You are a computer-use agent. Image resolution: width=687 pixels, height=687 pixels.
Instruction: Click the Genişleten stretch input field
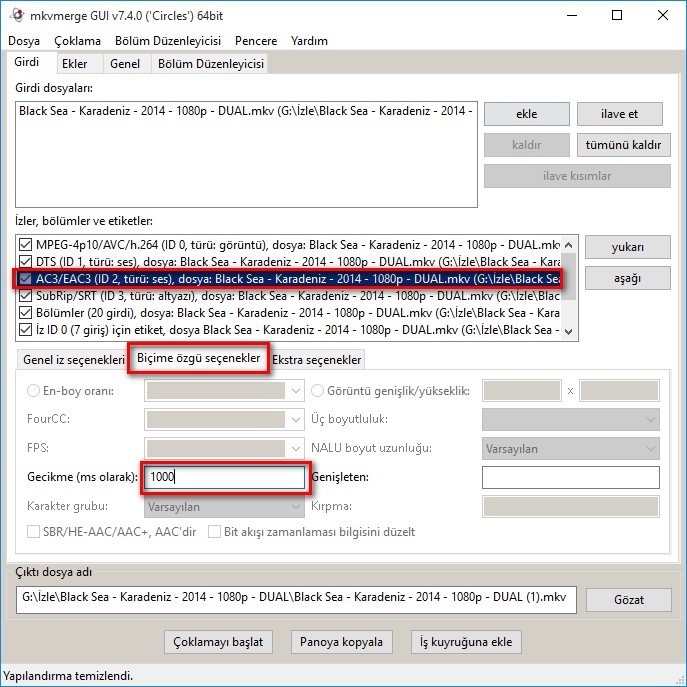(570, 478)
